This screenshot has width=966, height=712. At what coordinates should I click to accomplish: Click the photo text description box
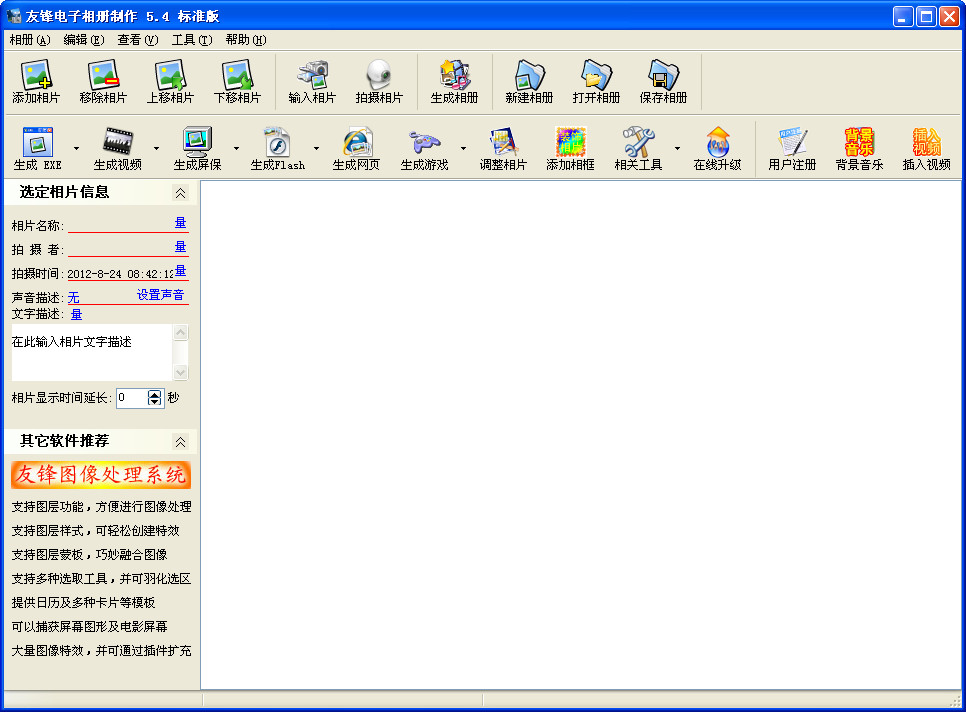[92, 352]
